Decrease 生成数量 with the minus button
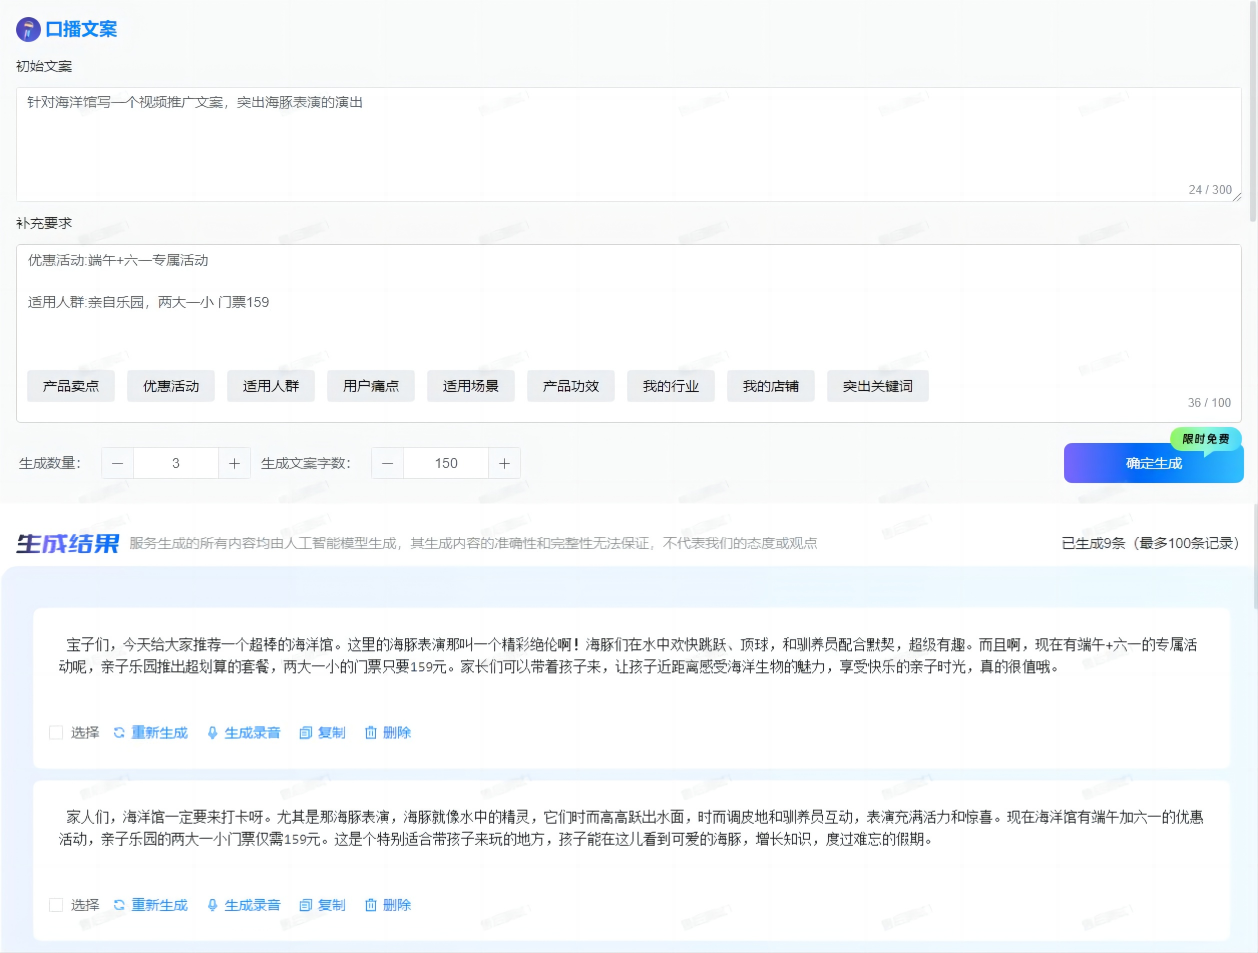 [117, 463]
